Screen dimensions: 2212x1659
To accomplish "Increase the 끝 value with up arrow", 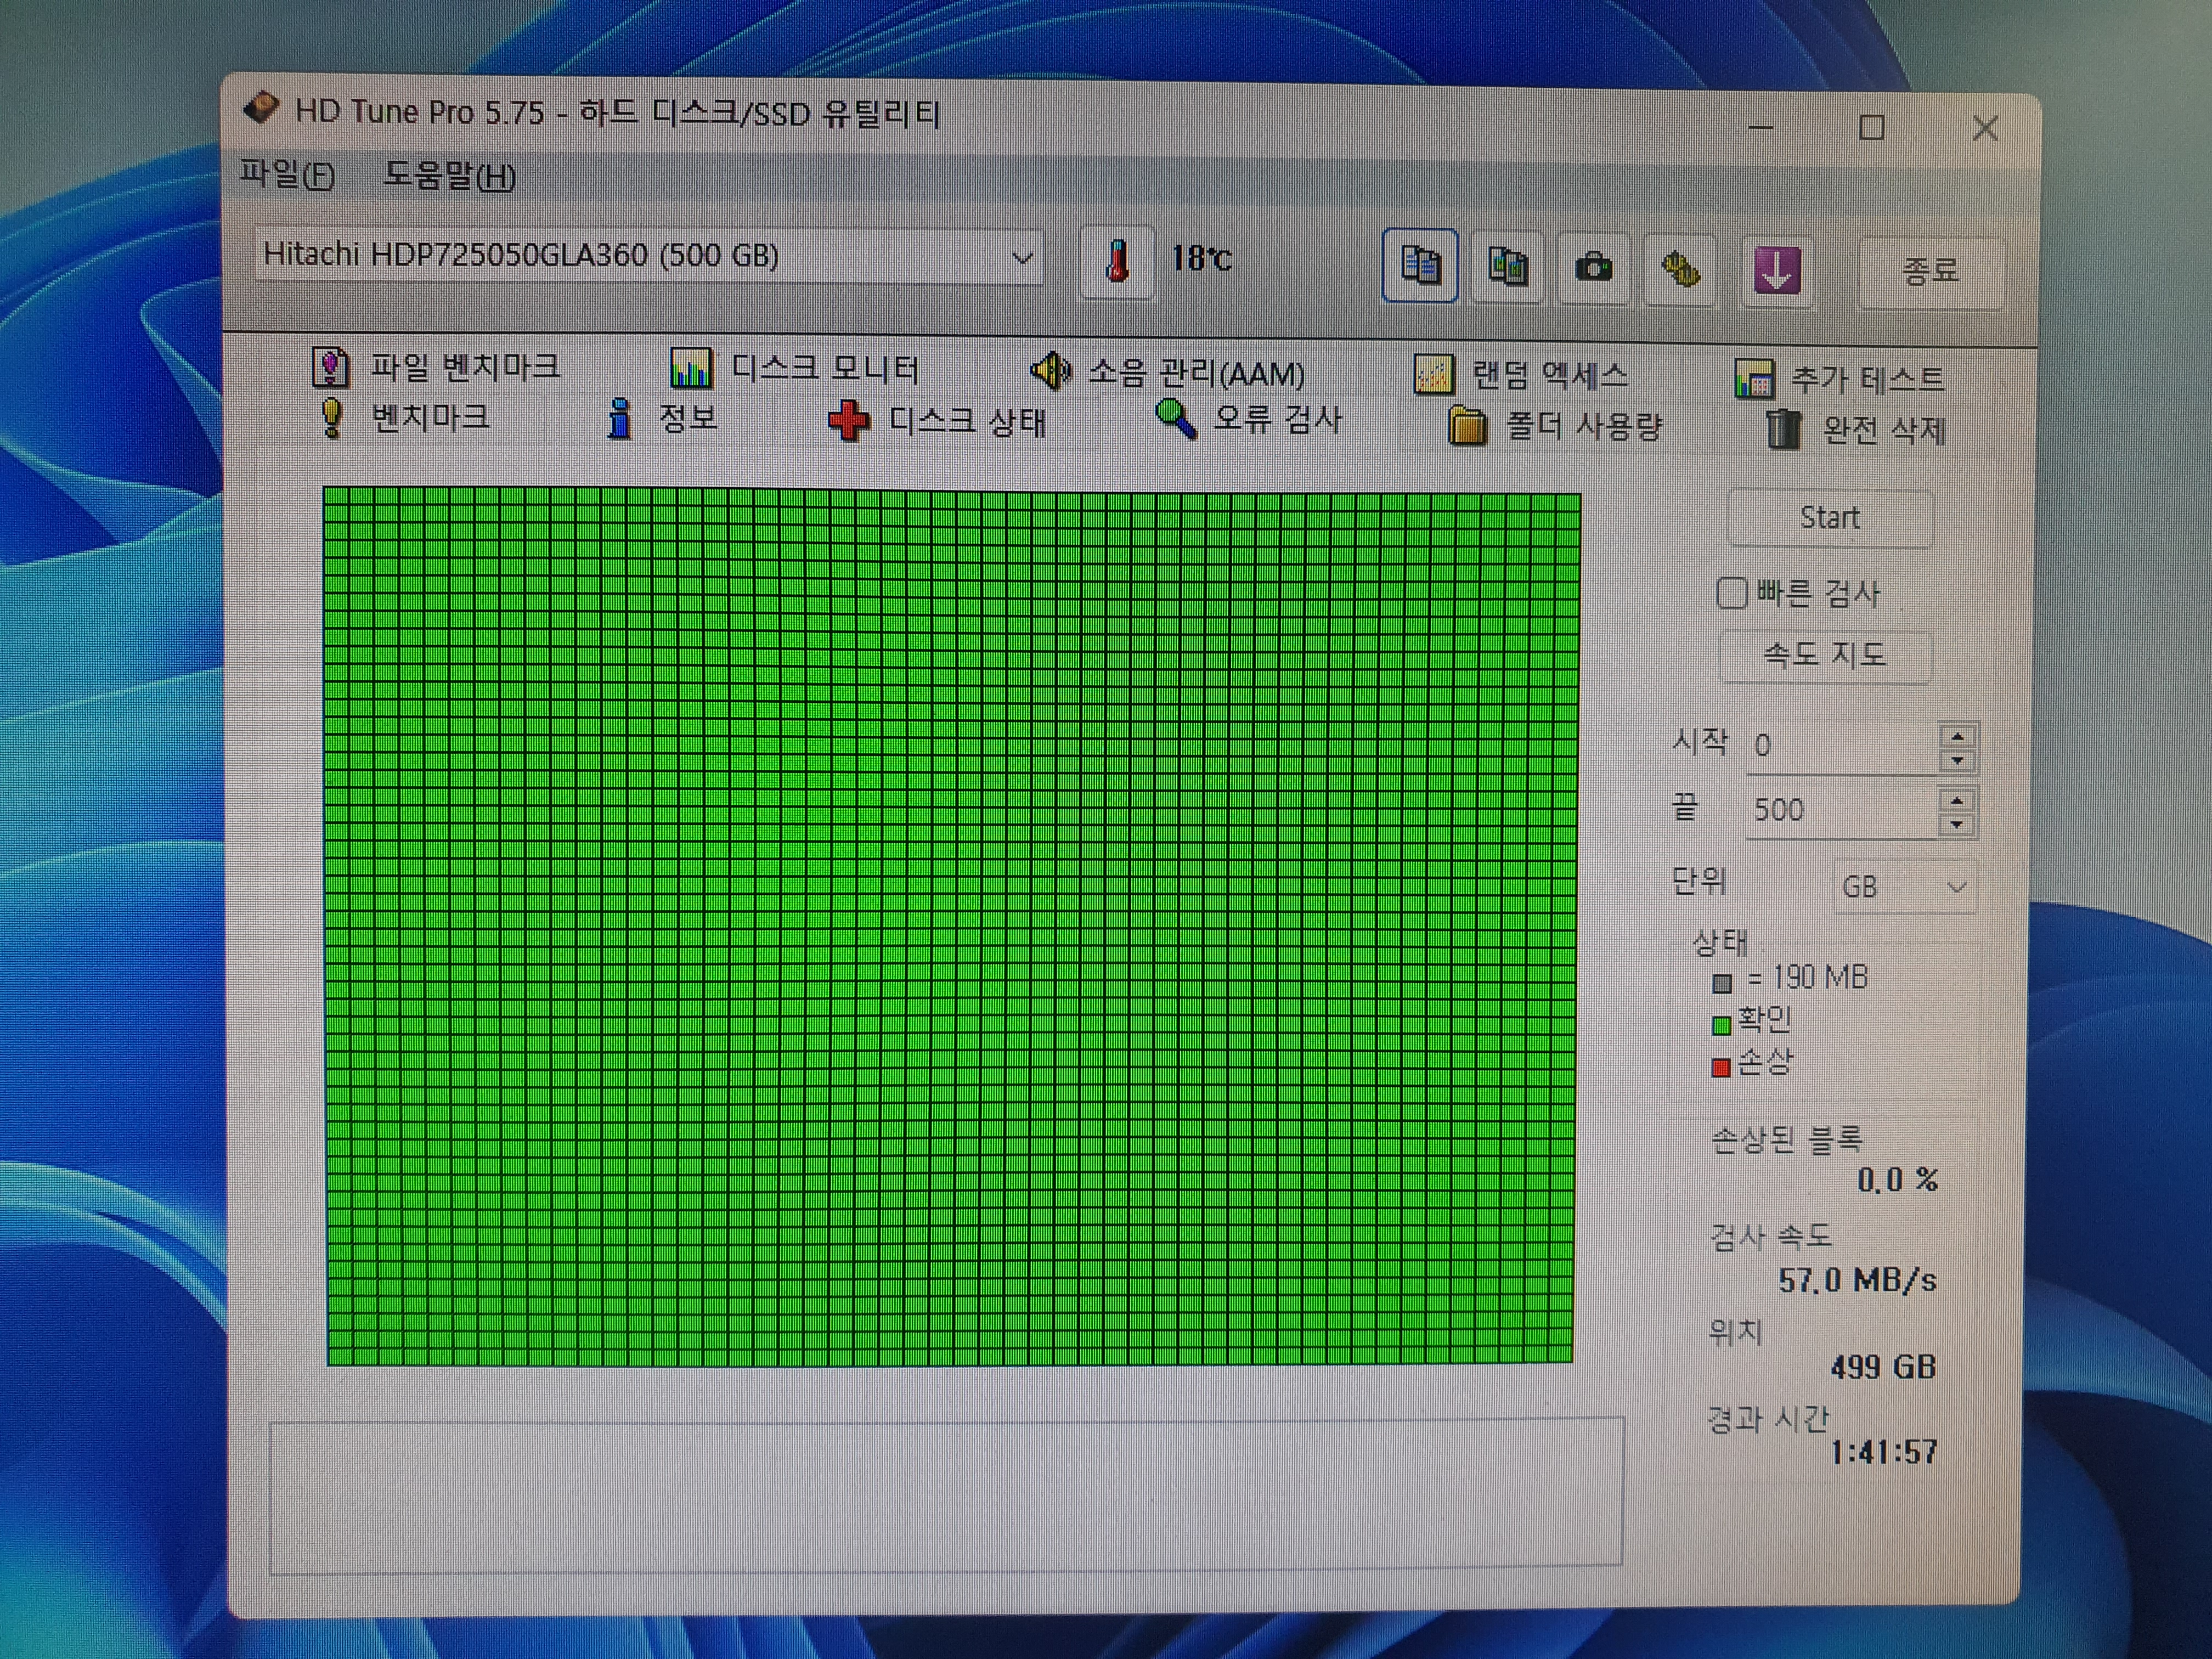I will tap(1956, 800).
